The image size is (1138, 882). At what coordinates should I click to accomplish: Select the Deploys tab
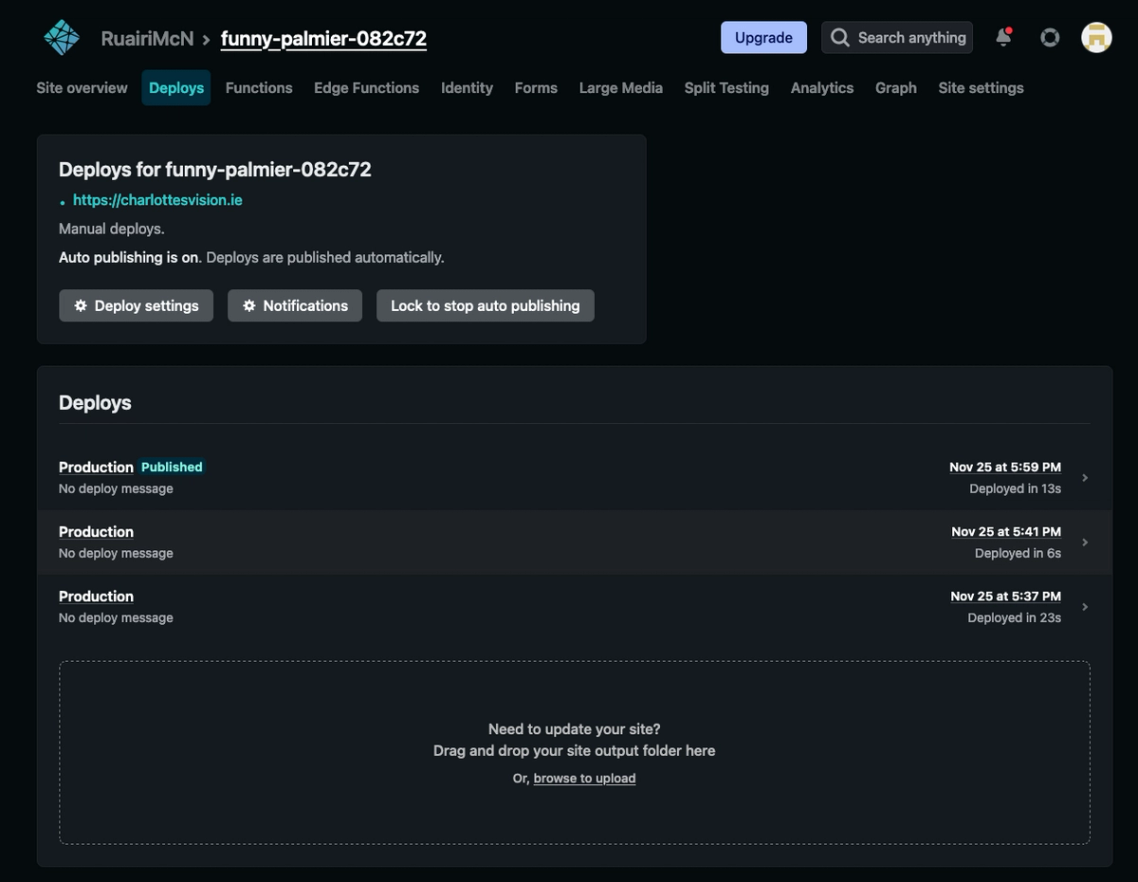pos(176,88)
